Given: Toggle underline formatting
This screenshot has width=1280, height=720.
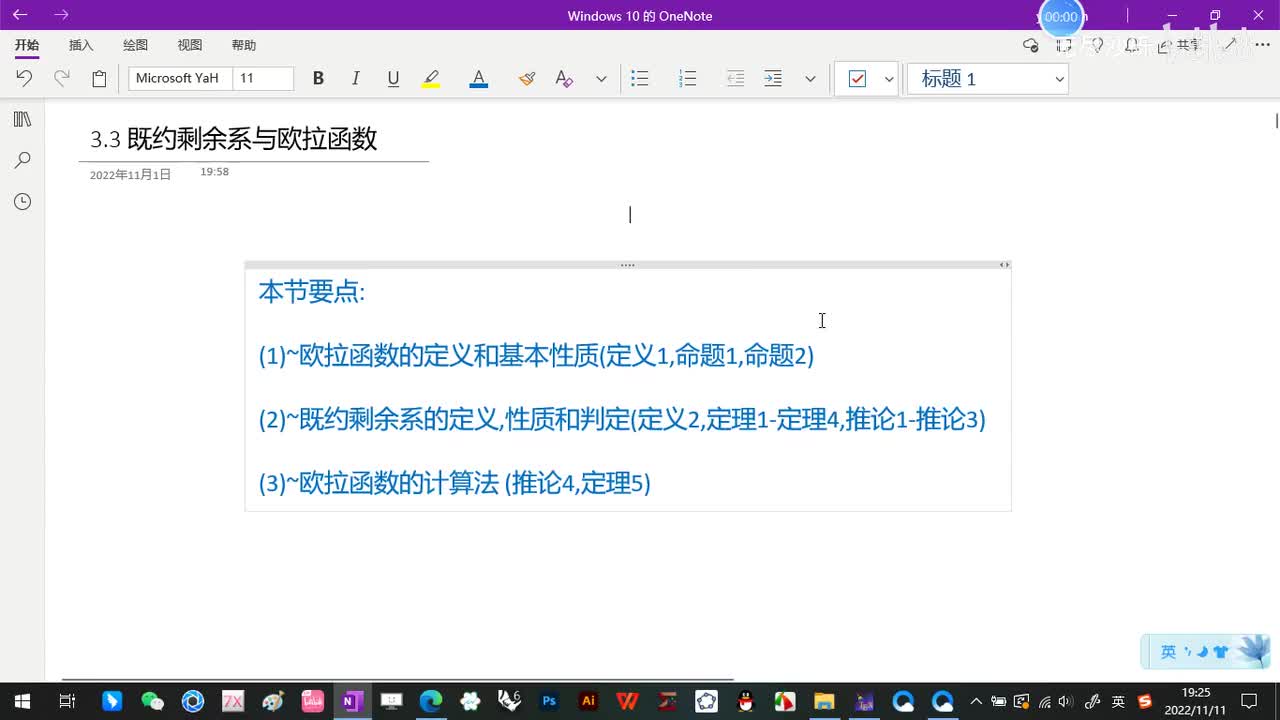Looking at the screenshot, I should (393, 78).
